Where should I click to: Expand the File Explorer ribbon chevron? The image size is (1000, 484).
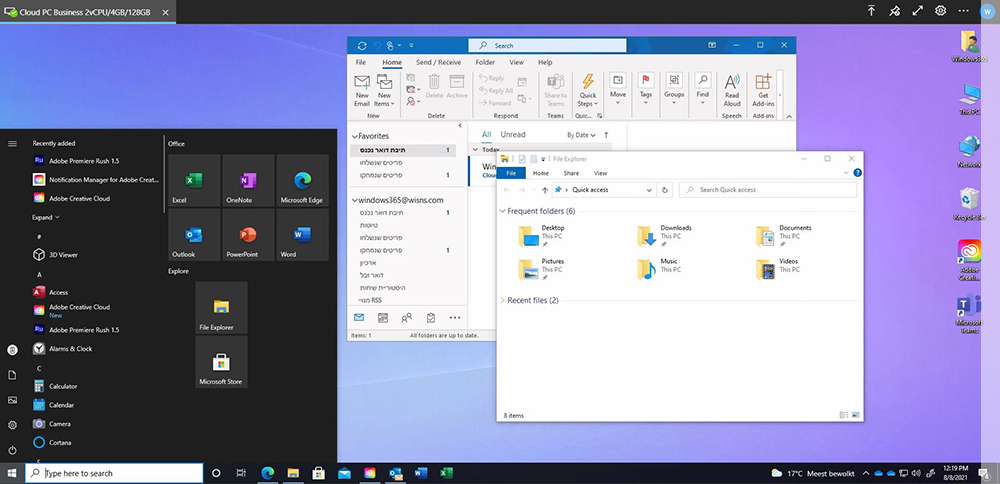pos(846,173)
